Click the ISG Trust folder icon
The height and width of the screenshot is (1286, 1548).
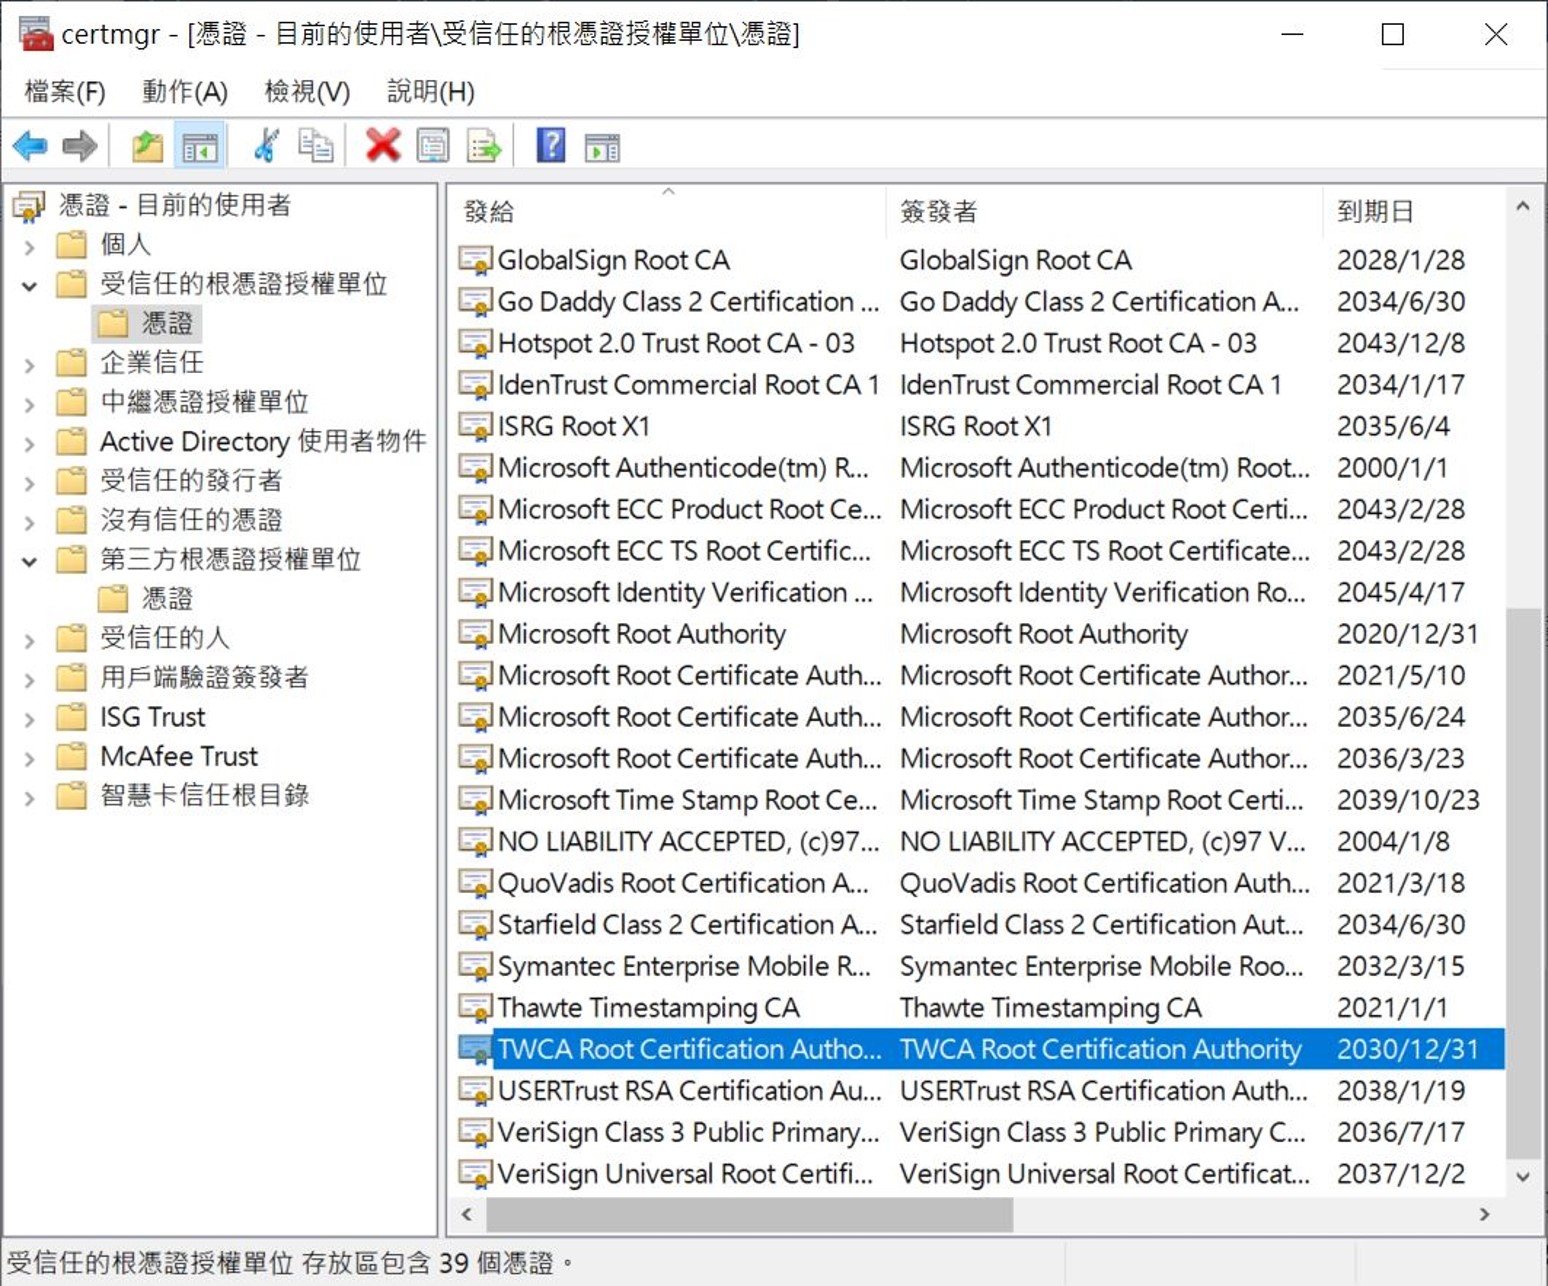[71, 717]
